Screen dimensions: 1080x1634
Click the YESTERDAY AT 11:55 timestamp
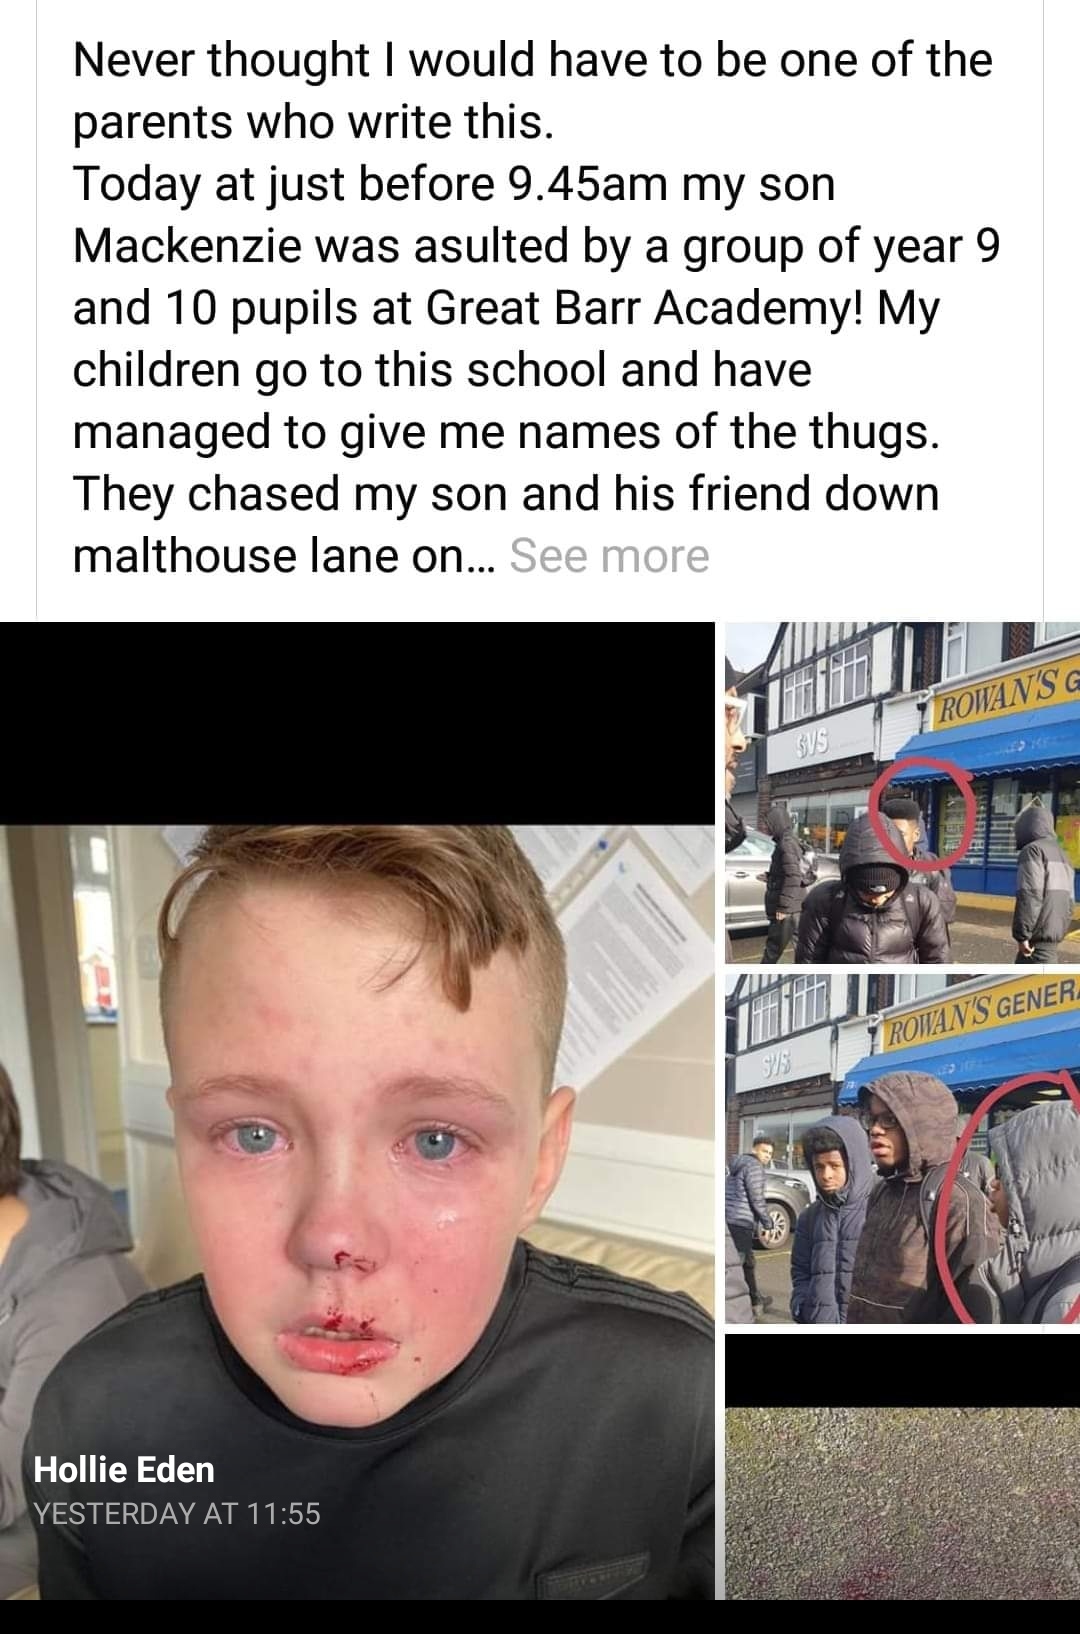click(177, 1513)
